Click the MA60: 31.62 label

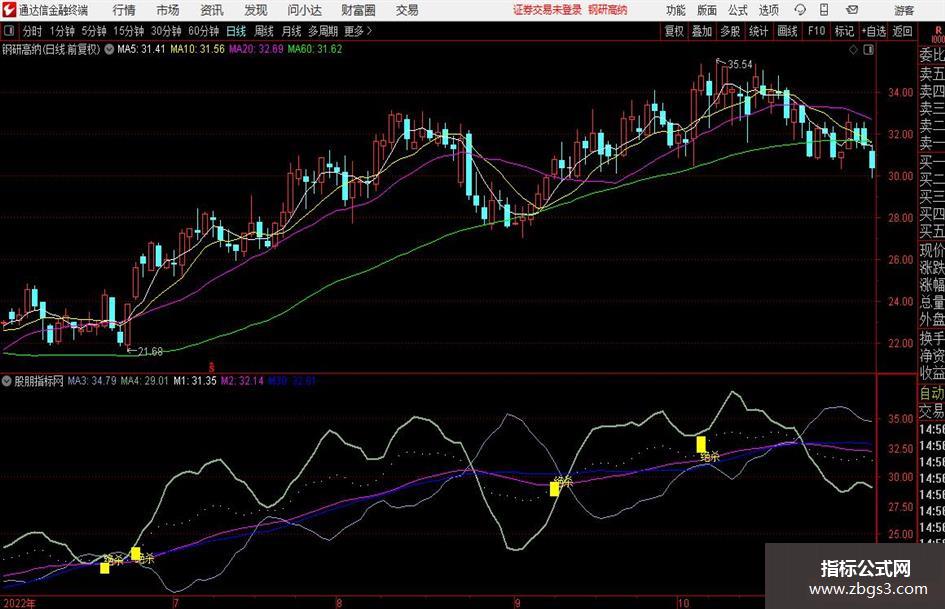(x=315, y=49)
